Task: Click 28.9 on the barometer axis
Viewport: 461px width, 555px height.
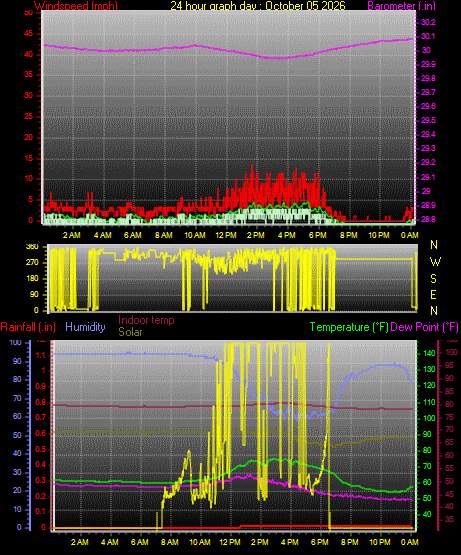Action: (428, 205)
